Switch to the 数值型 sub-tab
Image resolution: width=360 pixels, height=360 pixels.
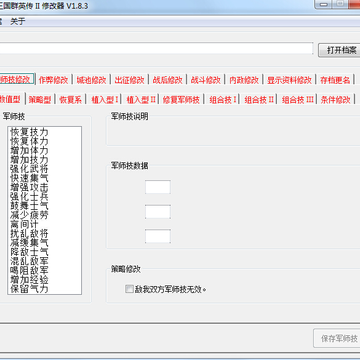coord(11,99)
